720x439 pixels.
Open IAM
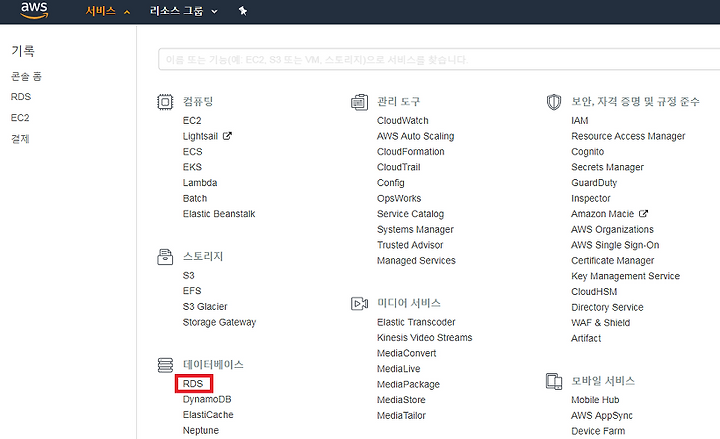coord(579,121)
